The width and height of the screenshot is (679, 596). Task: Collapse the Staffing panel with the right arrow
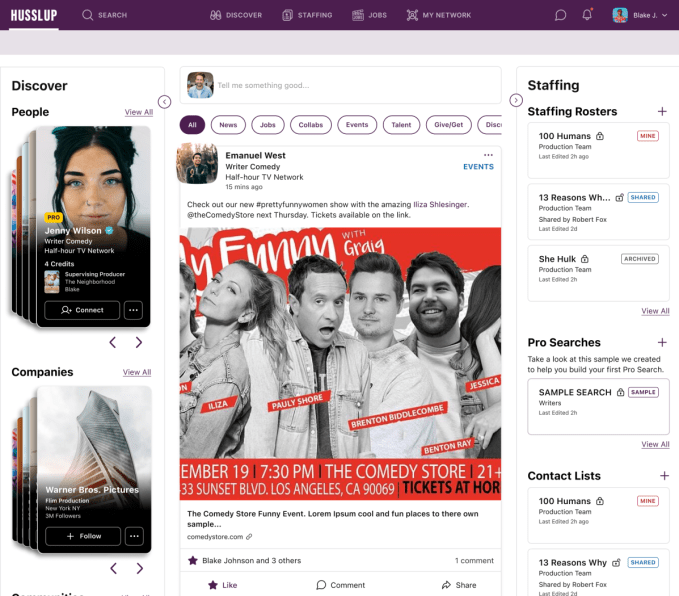[516, 100]
